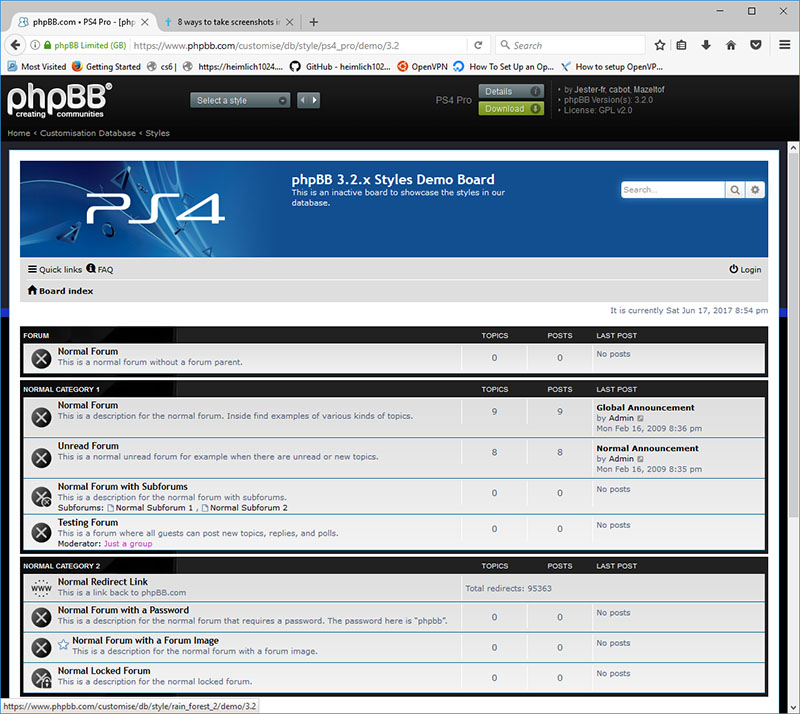
Task: Click the Login link
Action: coord(745,269)
